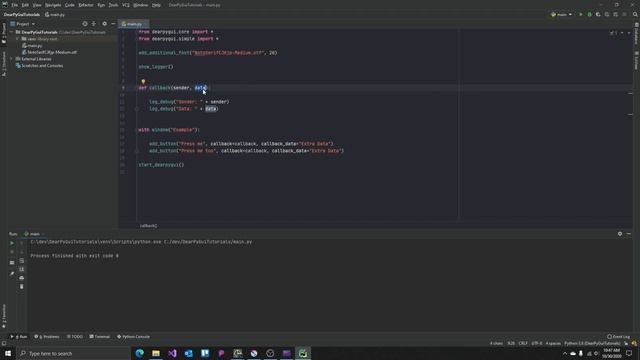Open Microsoft Edge from taskbar
This screenshot has width=640, height=360.
pos(140,353)
